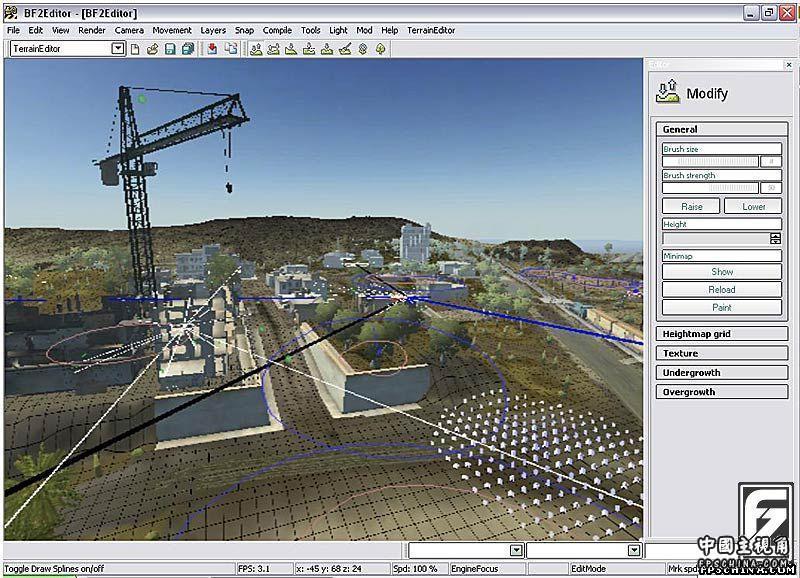Open the second dropdown above the status bar
The height and width of the screenshot is (578, 800).
634,550
